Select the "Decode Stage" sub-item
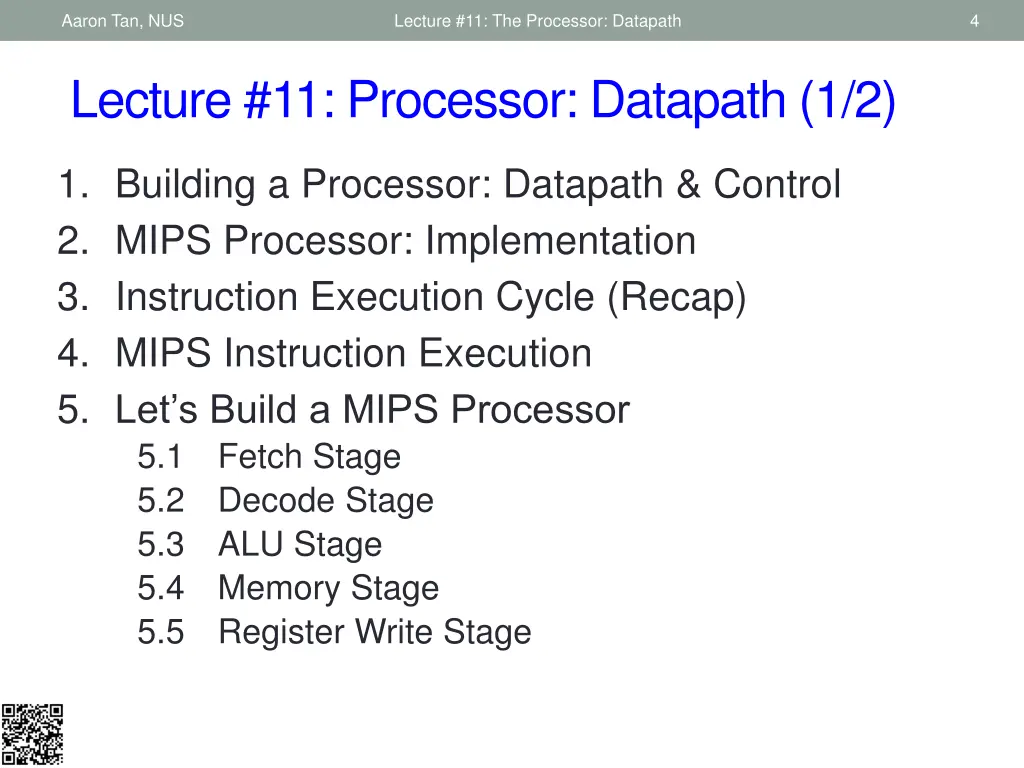Viewport: 1024px width, 768px height. [326, 501]
